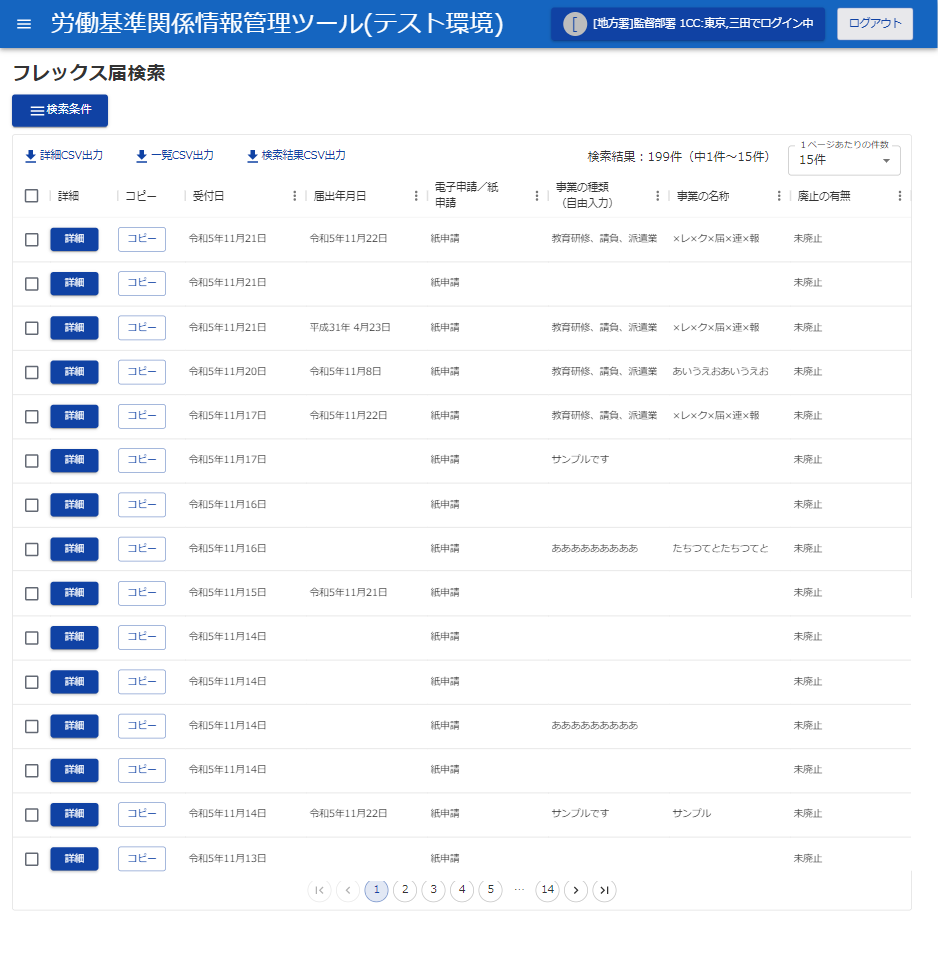Download the 検索結果CSV出力 file
This screenshot has height=963, width=938.
(296, 156)
